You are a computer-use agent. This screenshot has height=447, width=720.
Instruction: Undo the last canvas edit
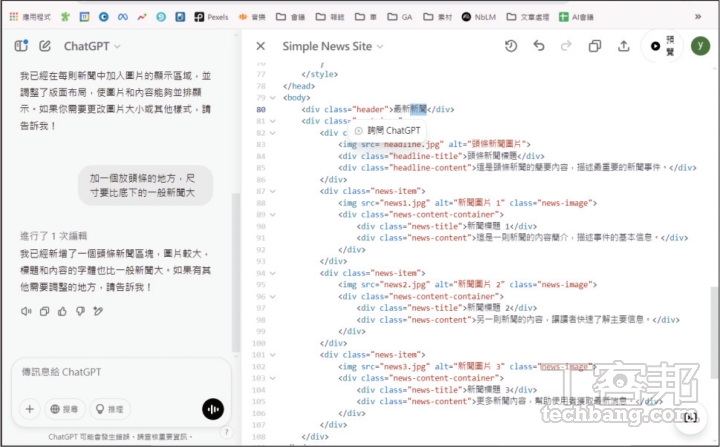pyautogui.click(x=539, y=46)
